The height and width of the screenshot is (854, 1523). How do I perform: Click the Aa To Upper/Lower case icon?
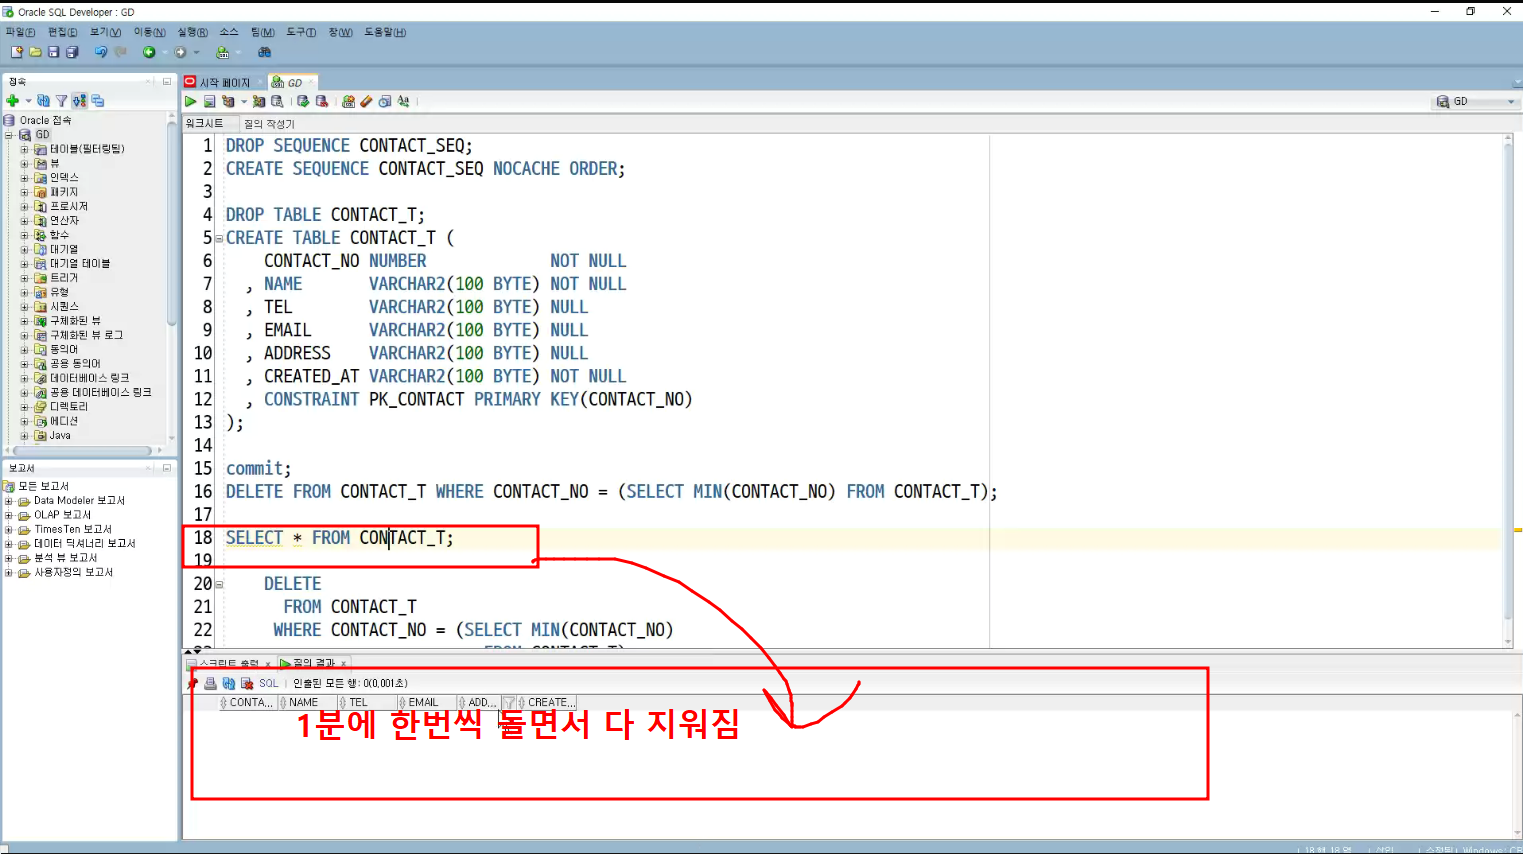coord(403,101)
